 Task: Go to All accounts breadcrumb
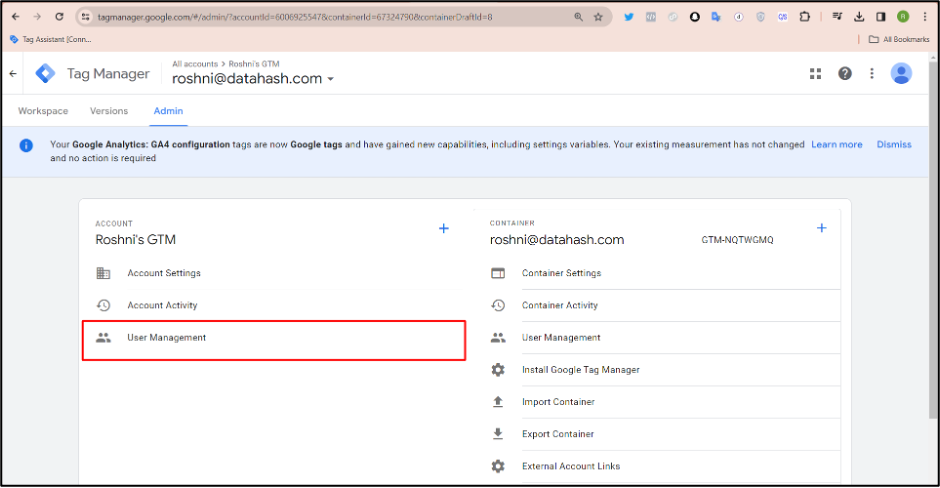click(x=195, y=64)
